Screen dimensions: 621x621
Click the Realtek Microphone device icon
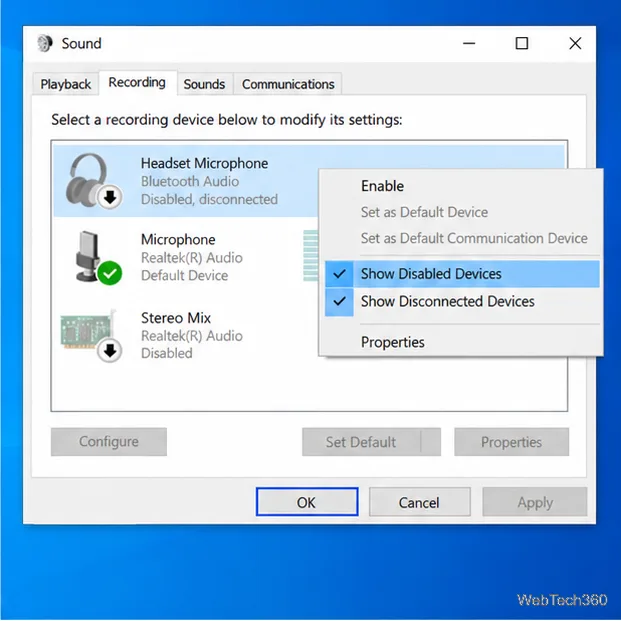coord(98,257)
